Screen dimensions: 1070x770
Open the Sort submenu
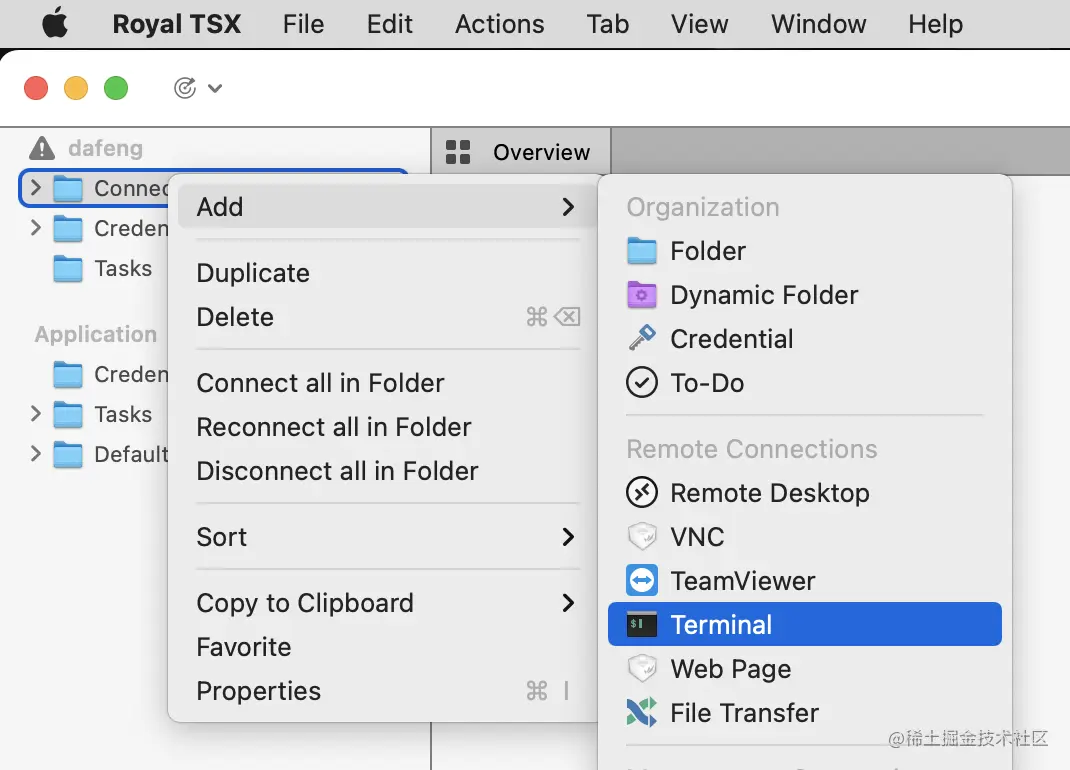click(387, 537)
